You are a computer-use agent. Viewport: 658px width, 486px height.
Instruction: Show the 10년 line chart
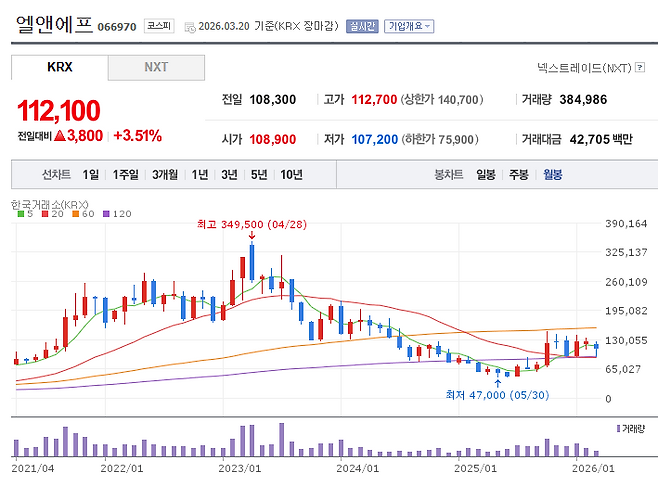tap(291, 174)
